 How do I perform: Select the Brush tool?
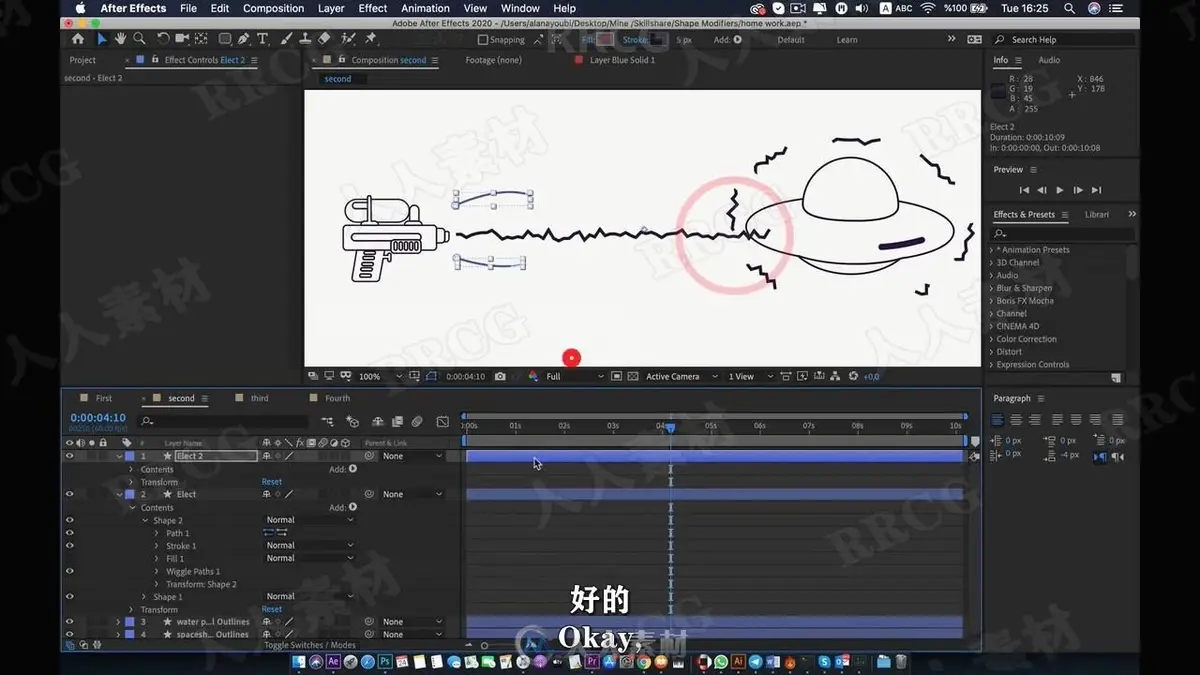(x=286, y=39)
